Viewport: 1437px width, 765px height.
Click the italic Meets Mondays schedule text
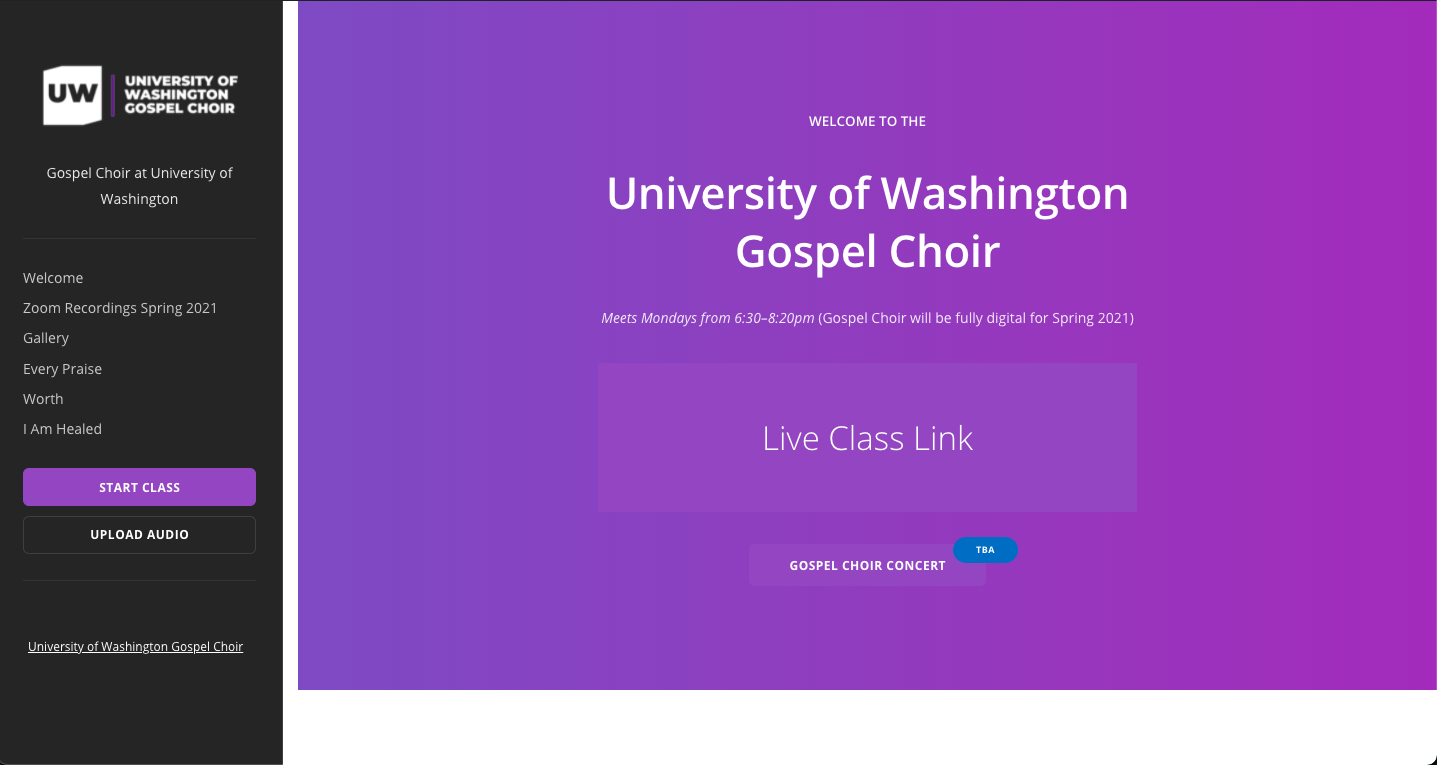click(707, 318)
